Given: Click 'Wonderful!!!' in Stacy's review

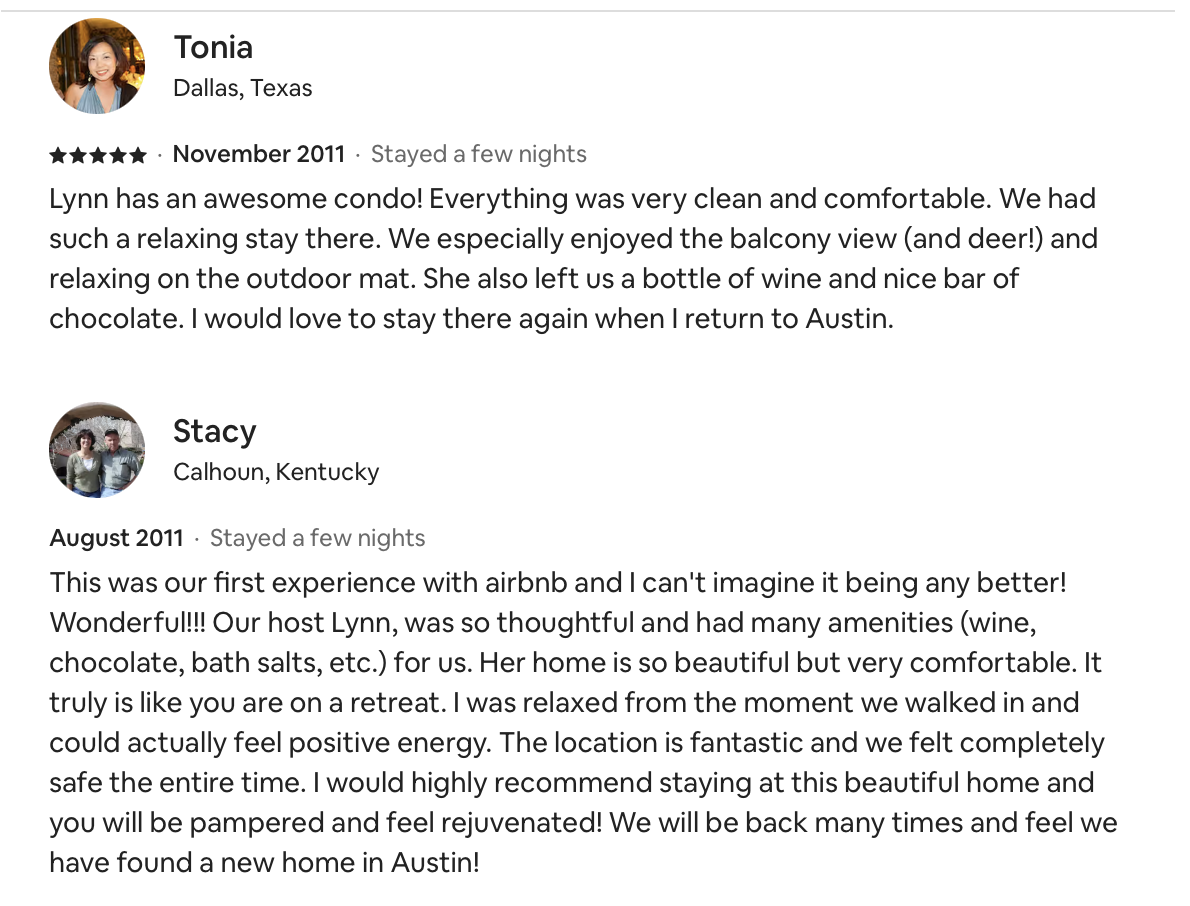Looking at the screenshot, I should point(128,623).
